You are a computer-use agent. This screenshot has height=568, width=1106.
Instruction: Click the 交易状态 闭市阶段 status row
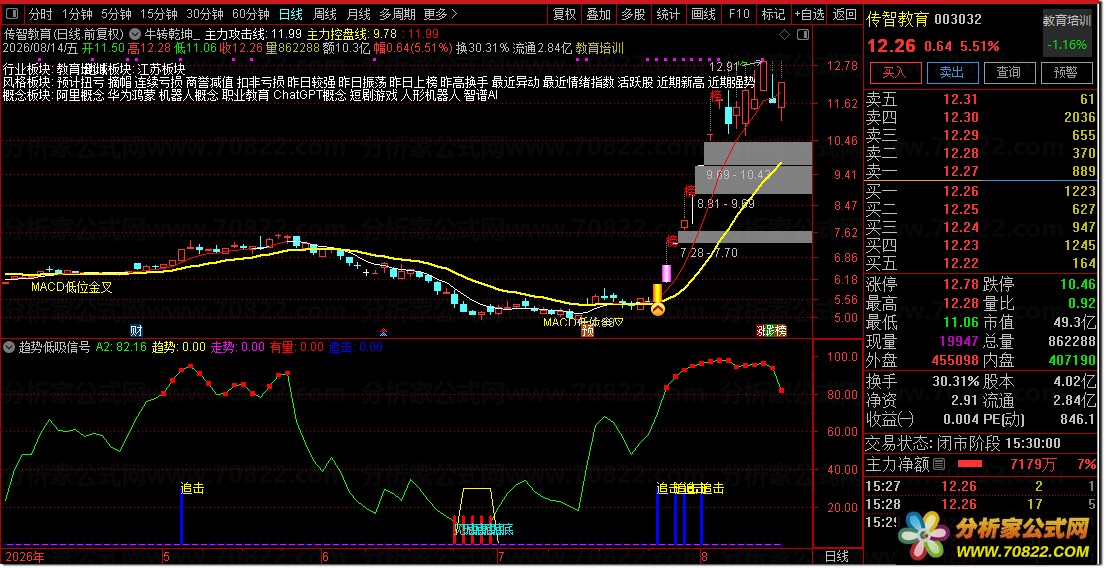point(982,443)
